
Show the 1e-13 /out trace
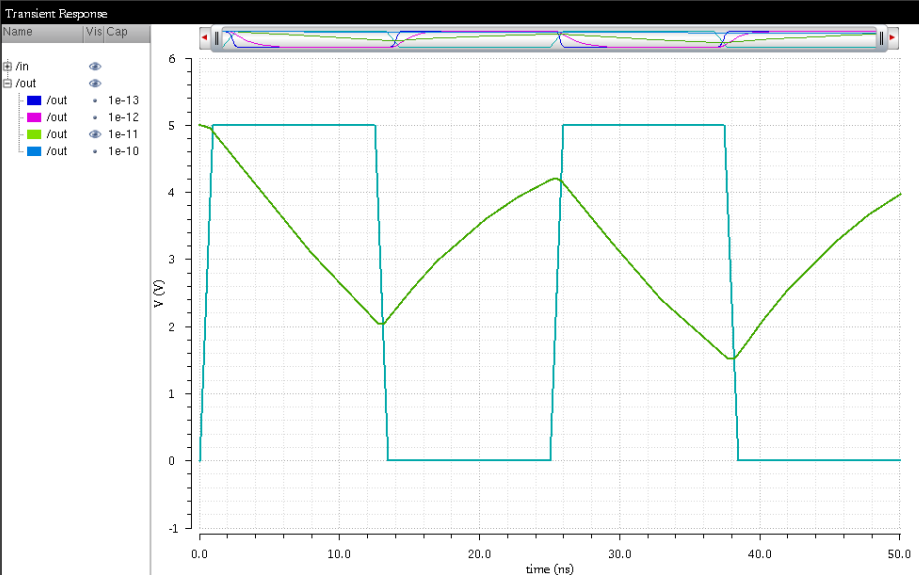(95, 101)
